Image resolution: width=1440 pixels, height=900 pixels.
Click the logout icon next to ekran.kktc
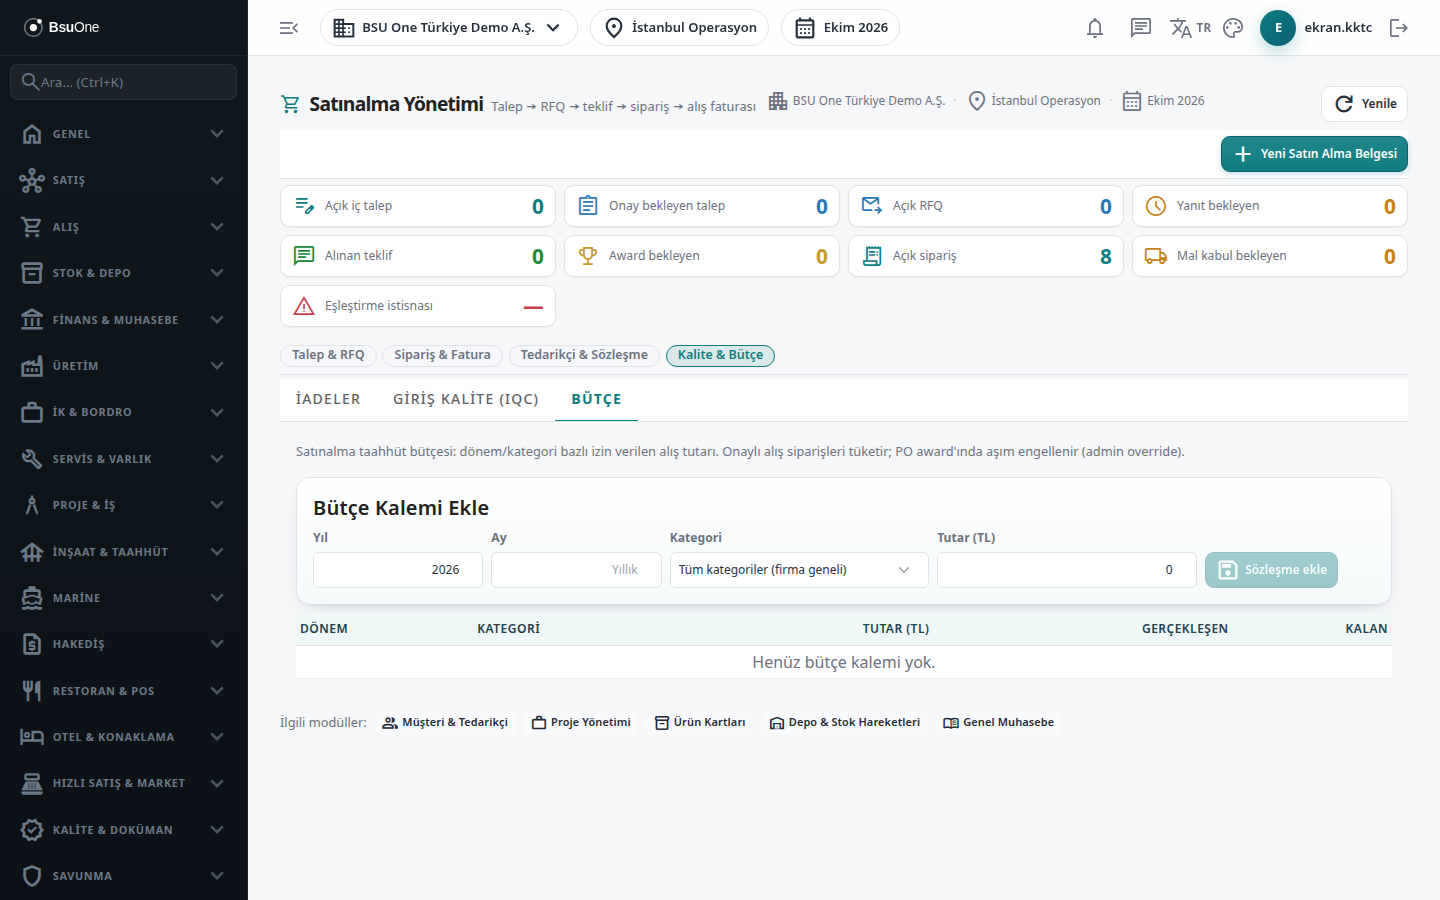(x=1399, y=28)
